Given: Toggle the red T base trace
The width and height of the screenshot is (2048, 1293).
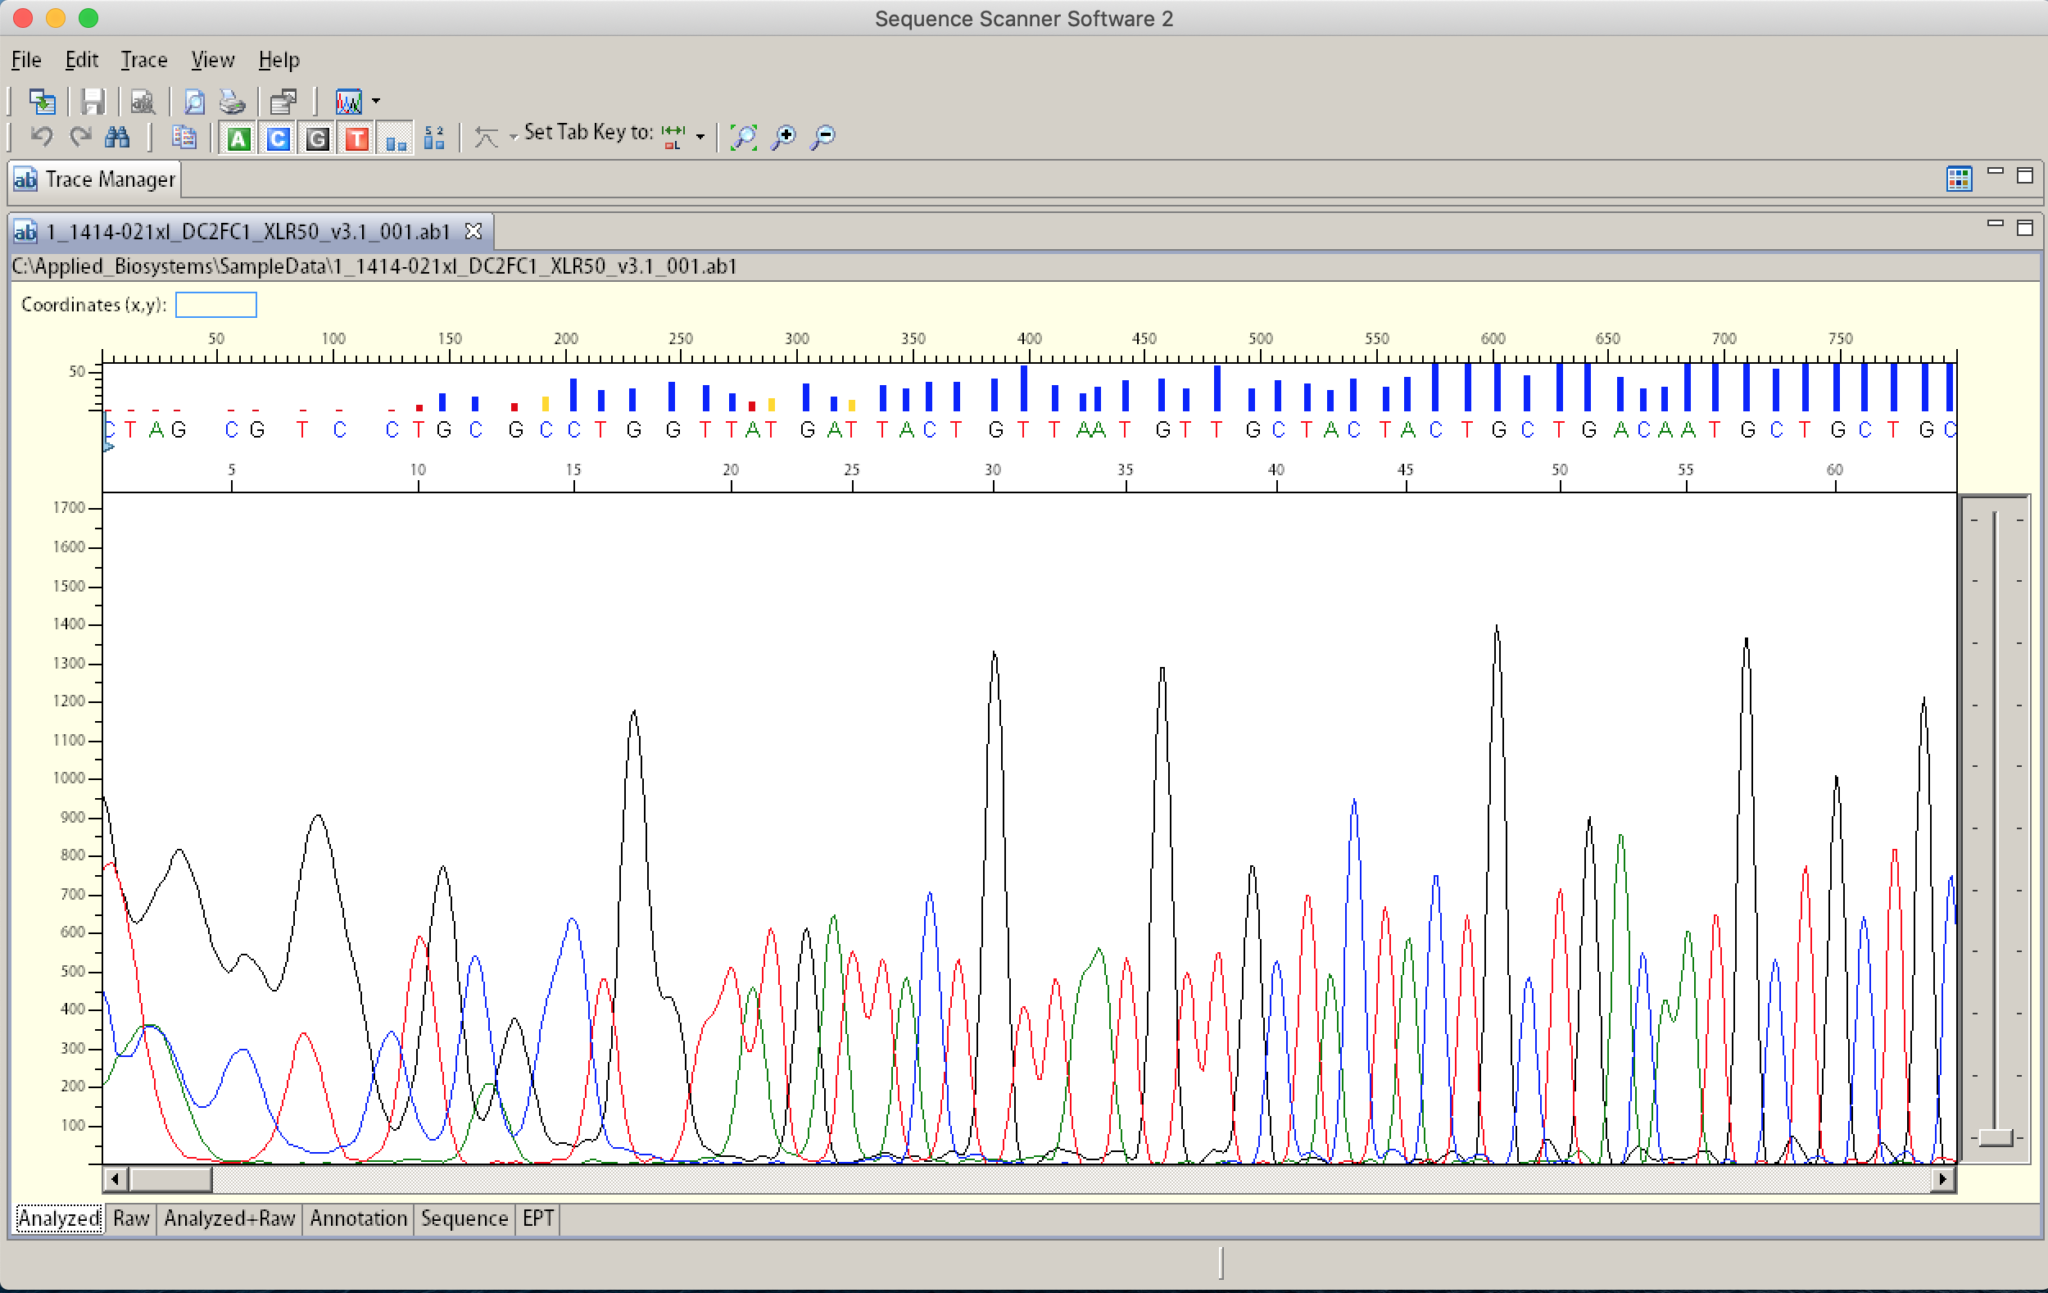Looking at the screenshot, I should click(x=357, y=138).
